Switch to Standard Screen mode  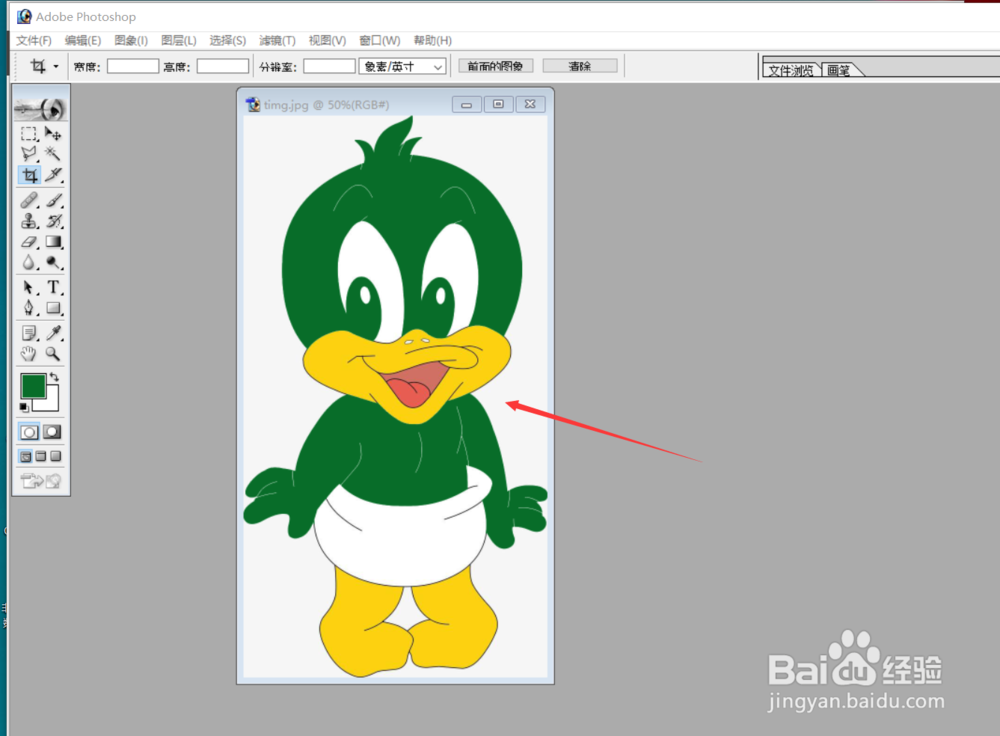click(26, 456)
